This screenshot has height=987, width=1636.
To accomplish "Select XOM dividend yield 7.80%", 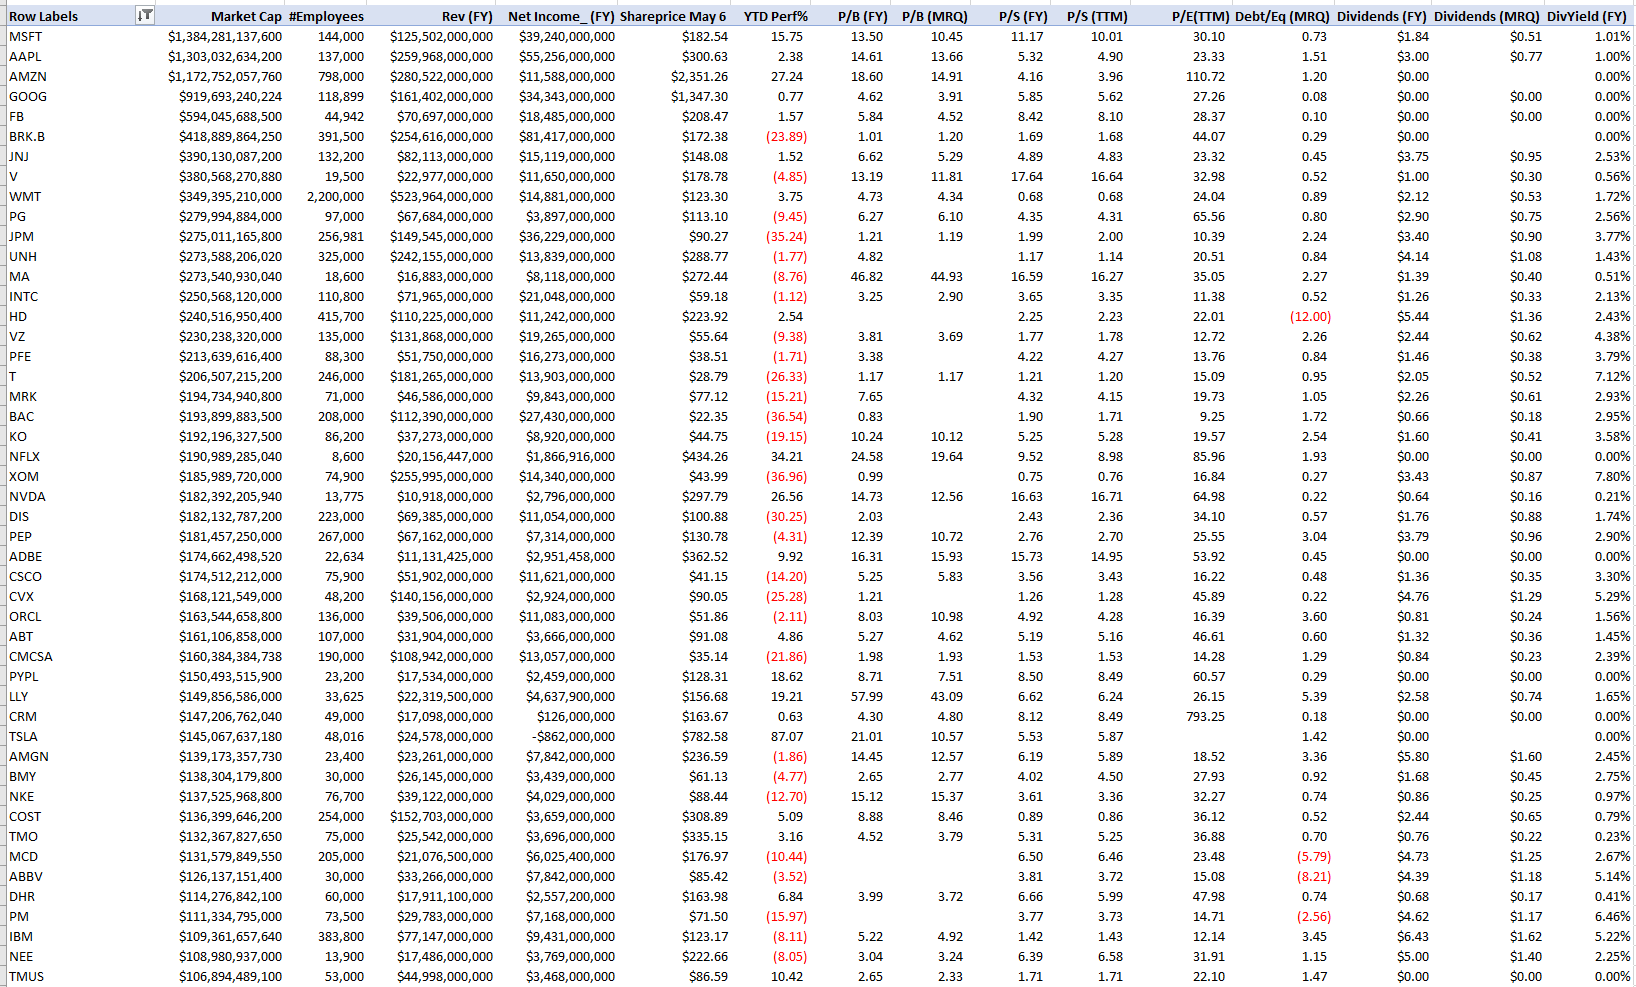I will pos(1612,476).
